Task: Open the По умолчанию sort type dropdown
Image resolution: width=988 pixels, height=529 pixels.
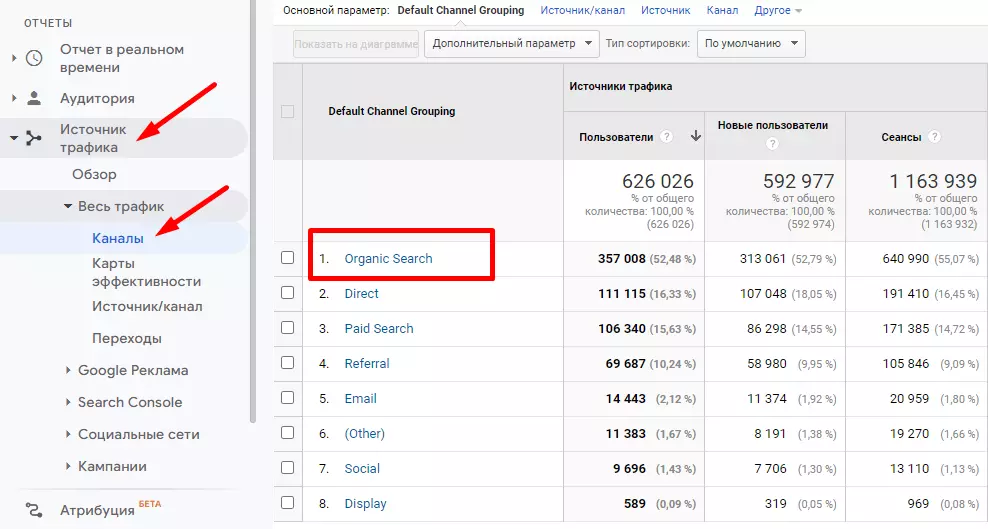Action: pyautogui.click(x=750, y=44)
